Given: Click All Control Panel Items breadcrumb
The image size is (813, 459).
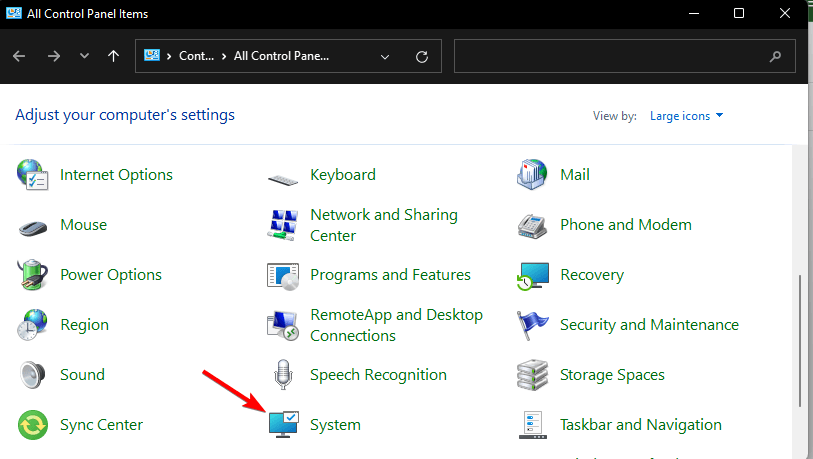Looking at the screenshot, I should pos(280,57).
